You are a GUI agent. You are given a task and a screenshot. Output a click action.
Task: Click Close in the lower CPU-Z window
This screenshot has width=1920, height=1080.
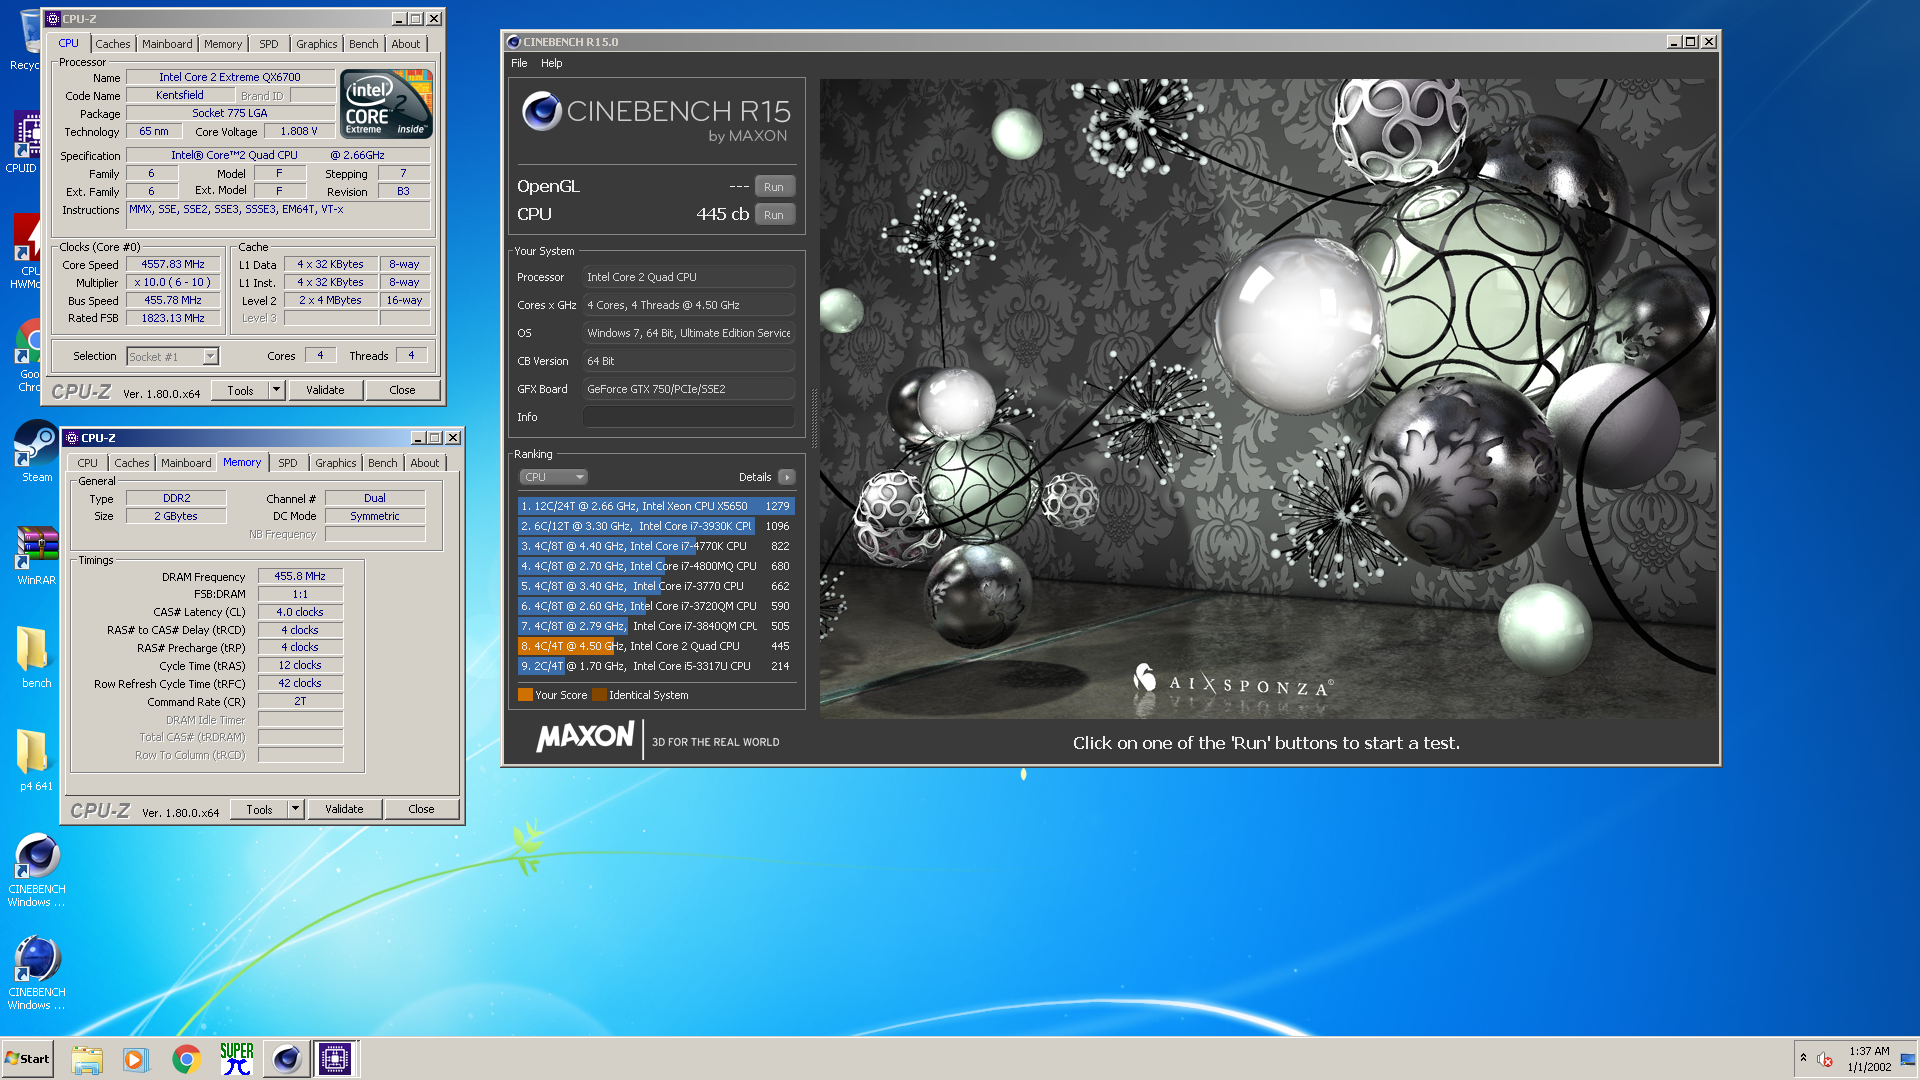pos(422,809)
